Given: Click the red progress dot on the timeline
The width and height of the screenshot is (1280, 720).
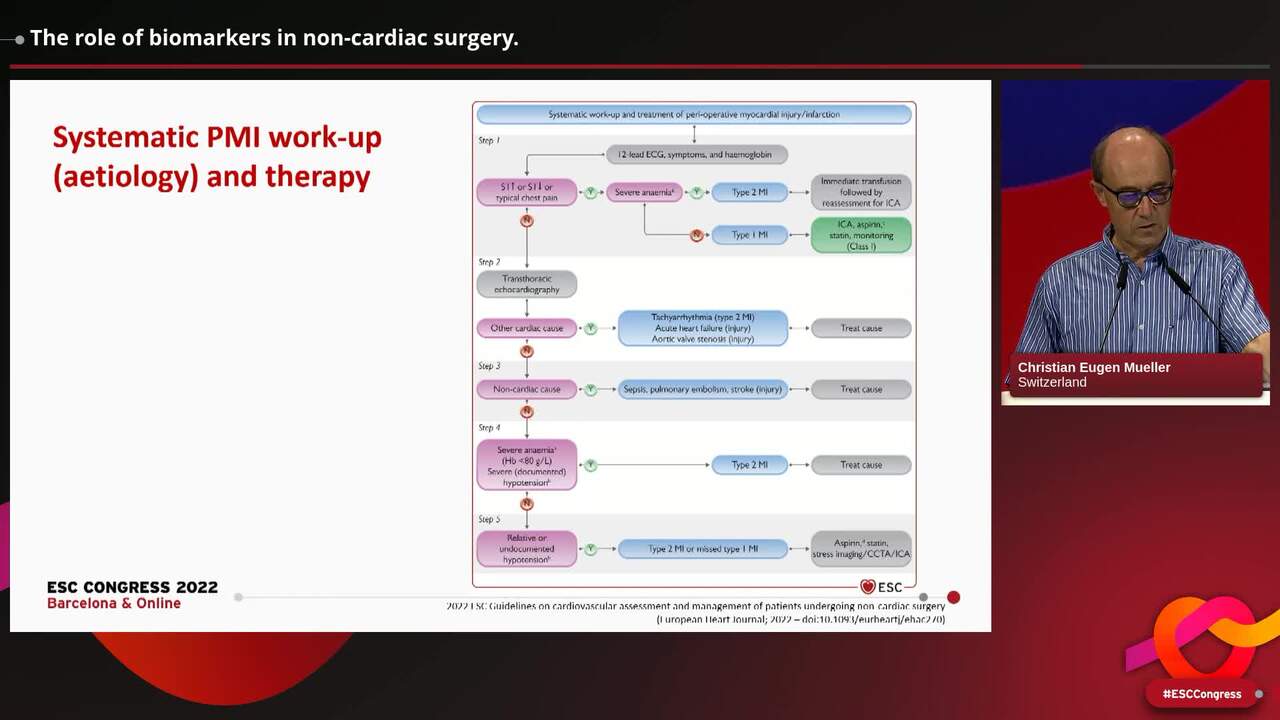Looking at the screenshot, I should click(x=953, y=597).
